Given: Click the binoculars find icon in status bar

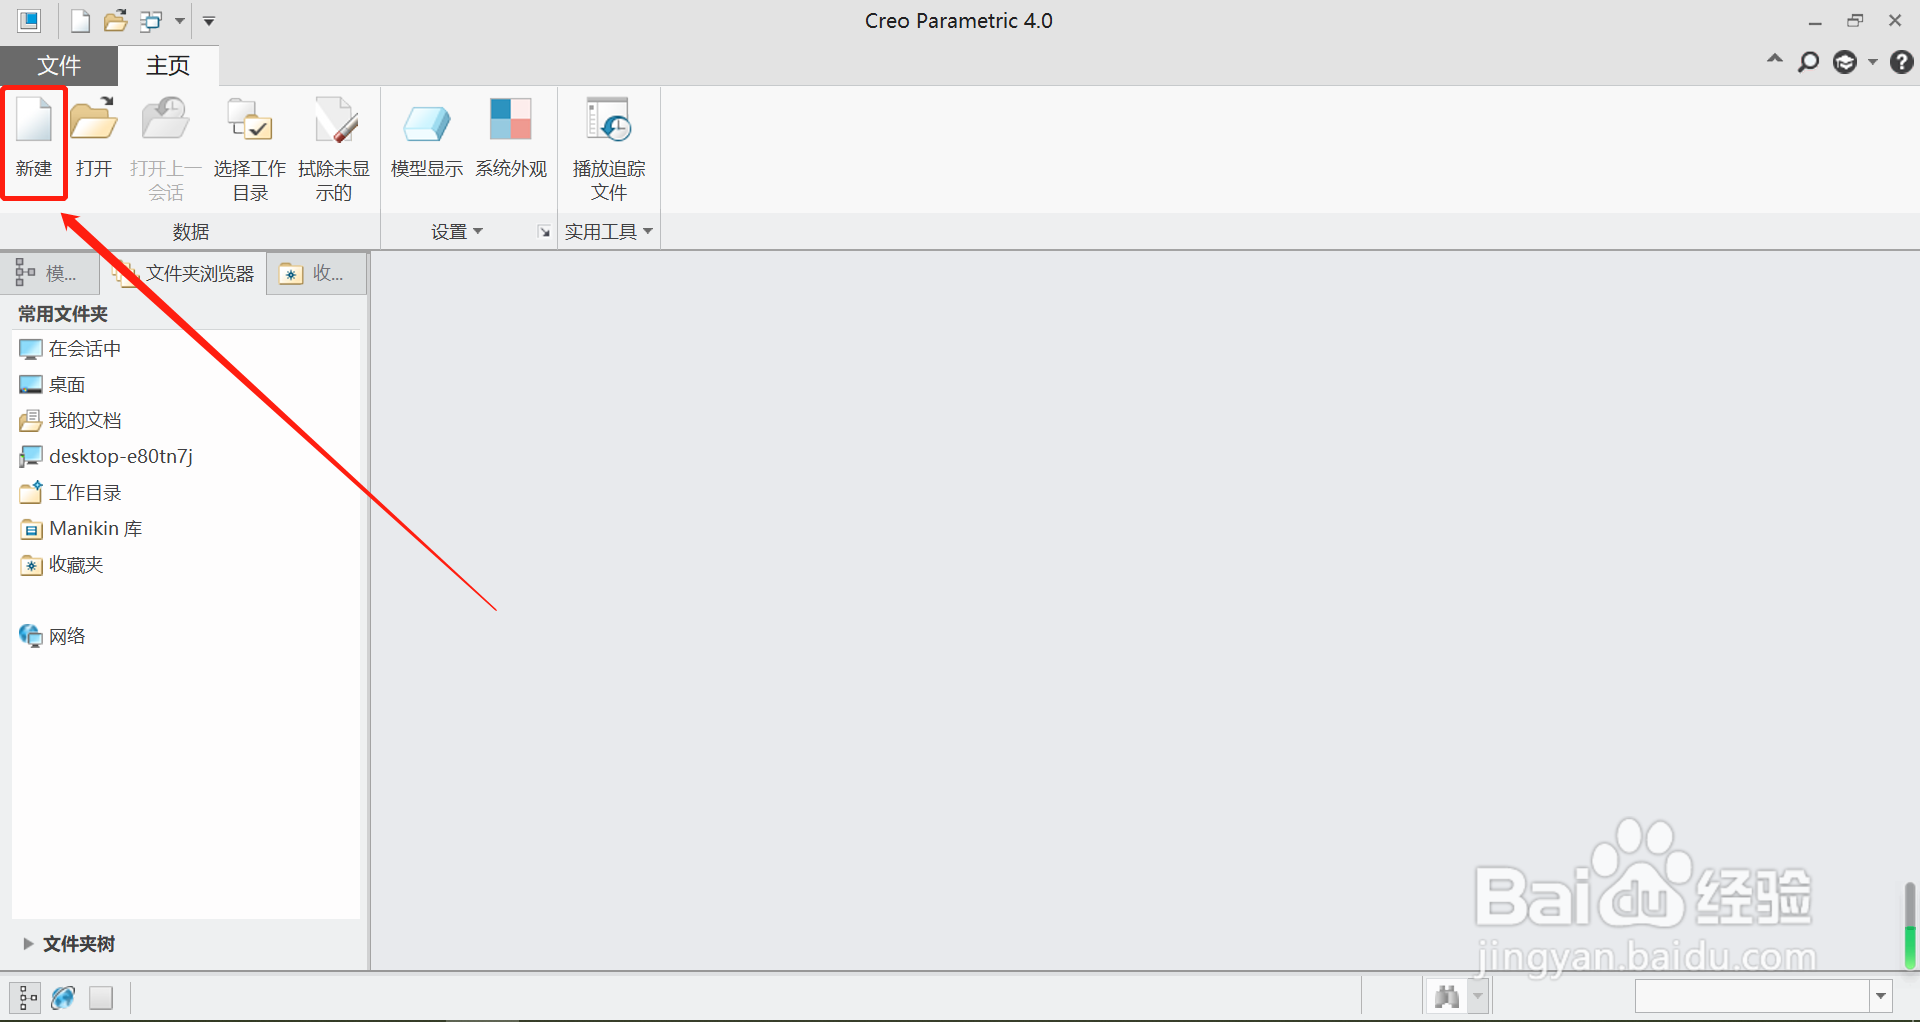Looking at the screenshot, I should [x=1447, y=996].
